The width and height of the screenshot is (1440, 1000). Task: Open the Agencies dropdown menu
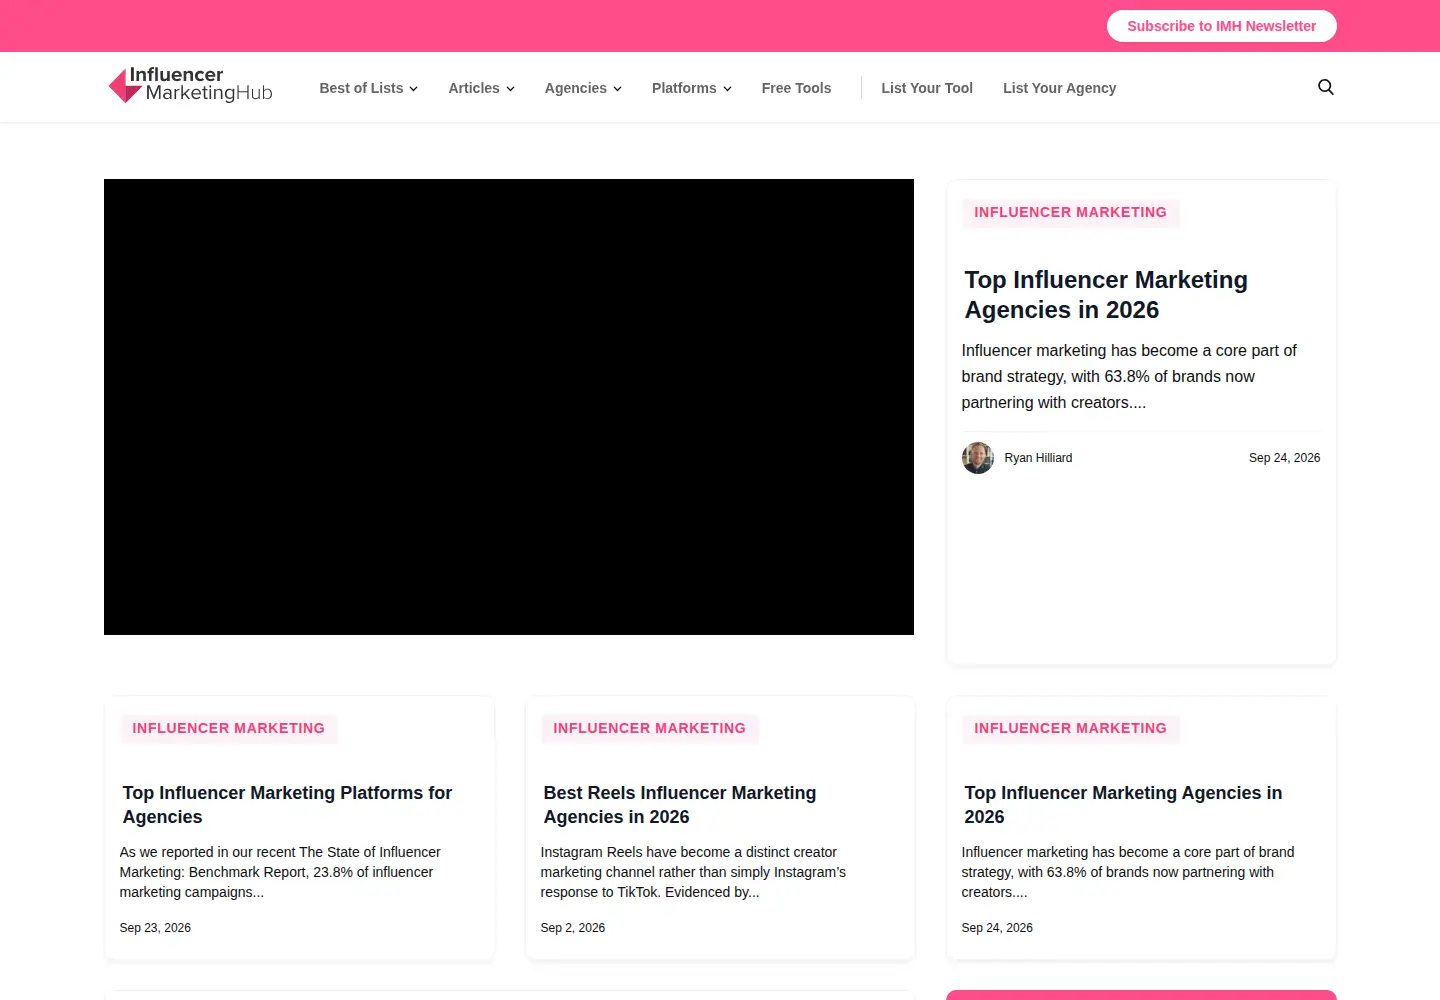583,88
